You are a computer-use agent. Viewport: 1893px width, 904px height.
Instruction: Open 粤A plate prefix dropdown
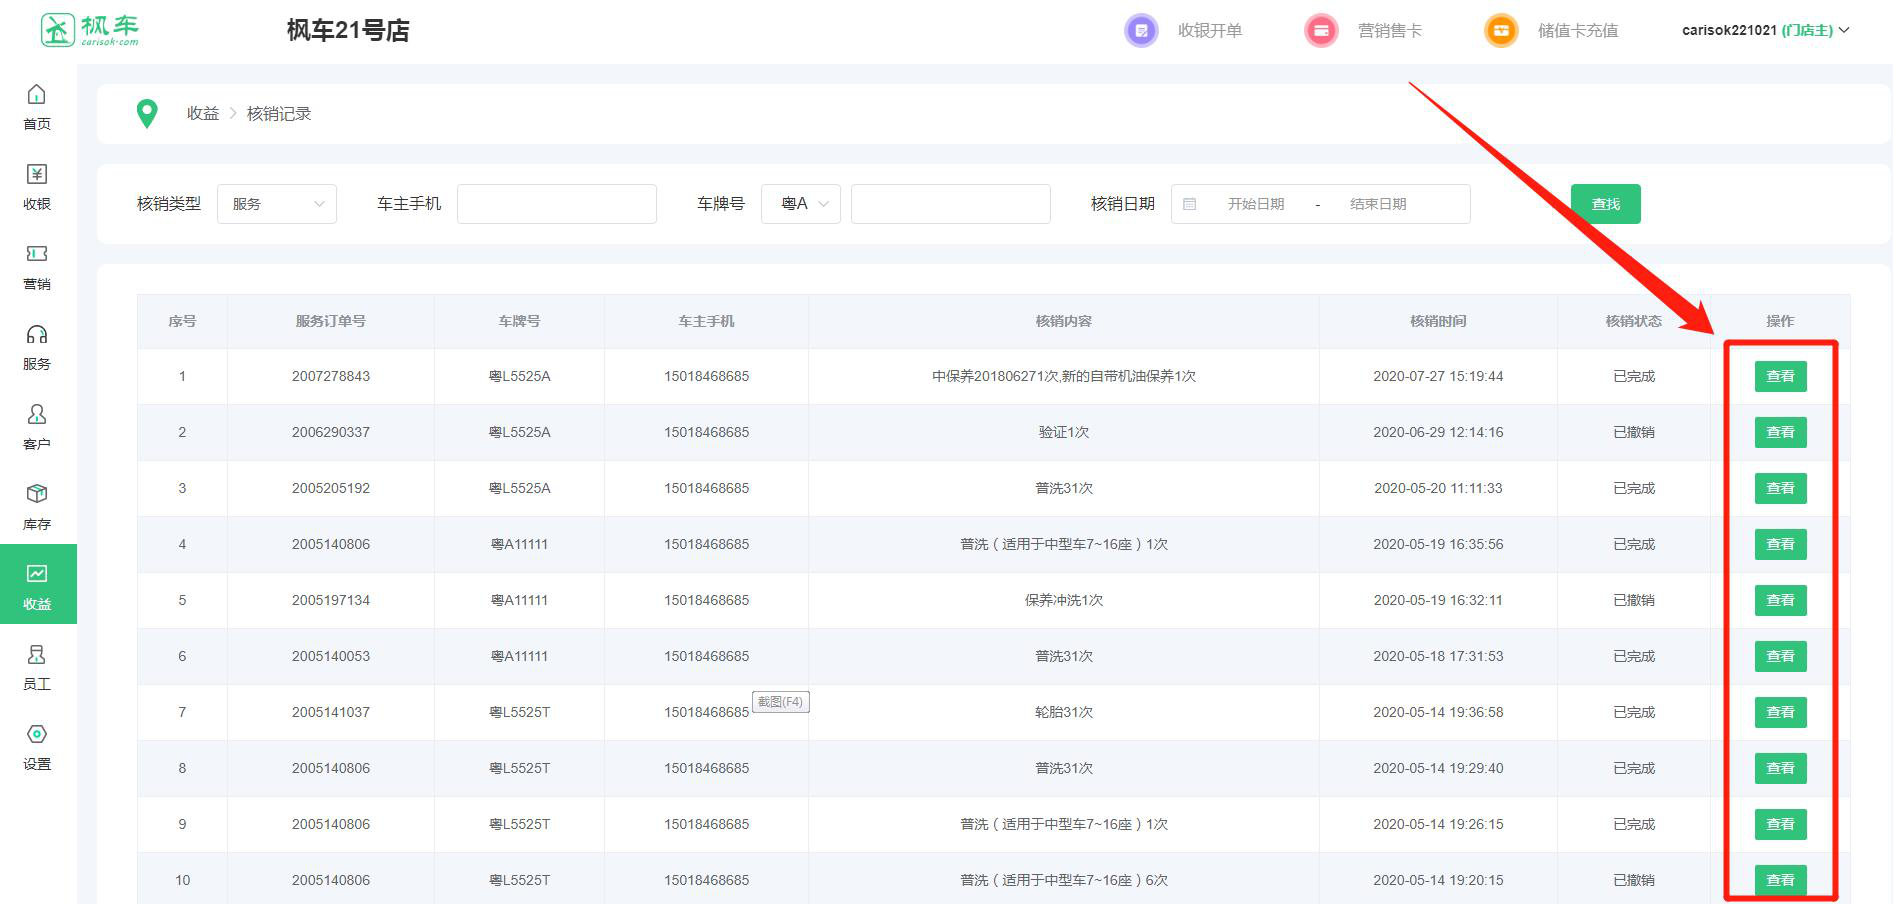(x=801, y=204)
